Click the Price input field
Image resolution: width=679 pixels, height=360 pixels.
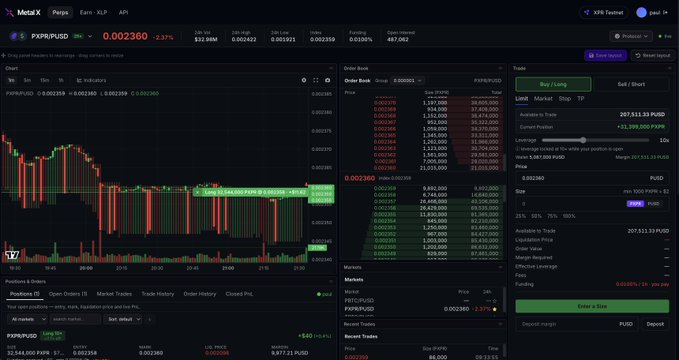pos(592,178)
